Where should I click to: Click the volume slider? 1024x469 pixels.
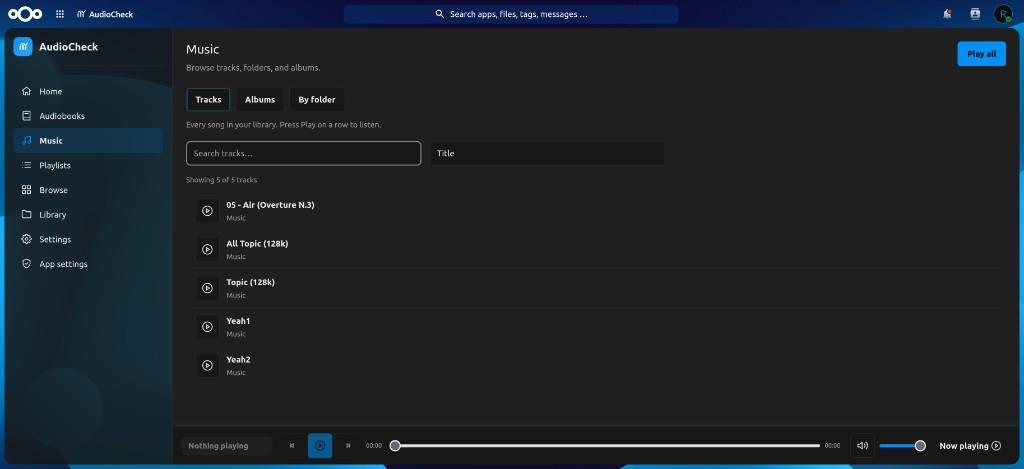(x=902, y=445)
